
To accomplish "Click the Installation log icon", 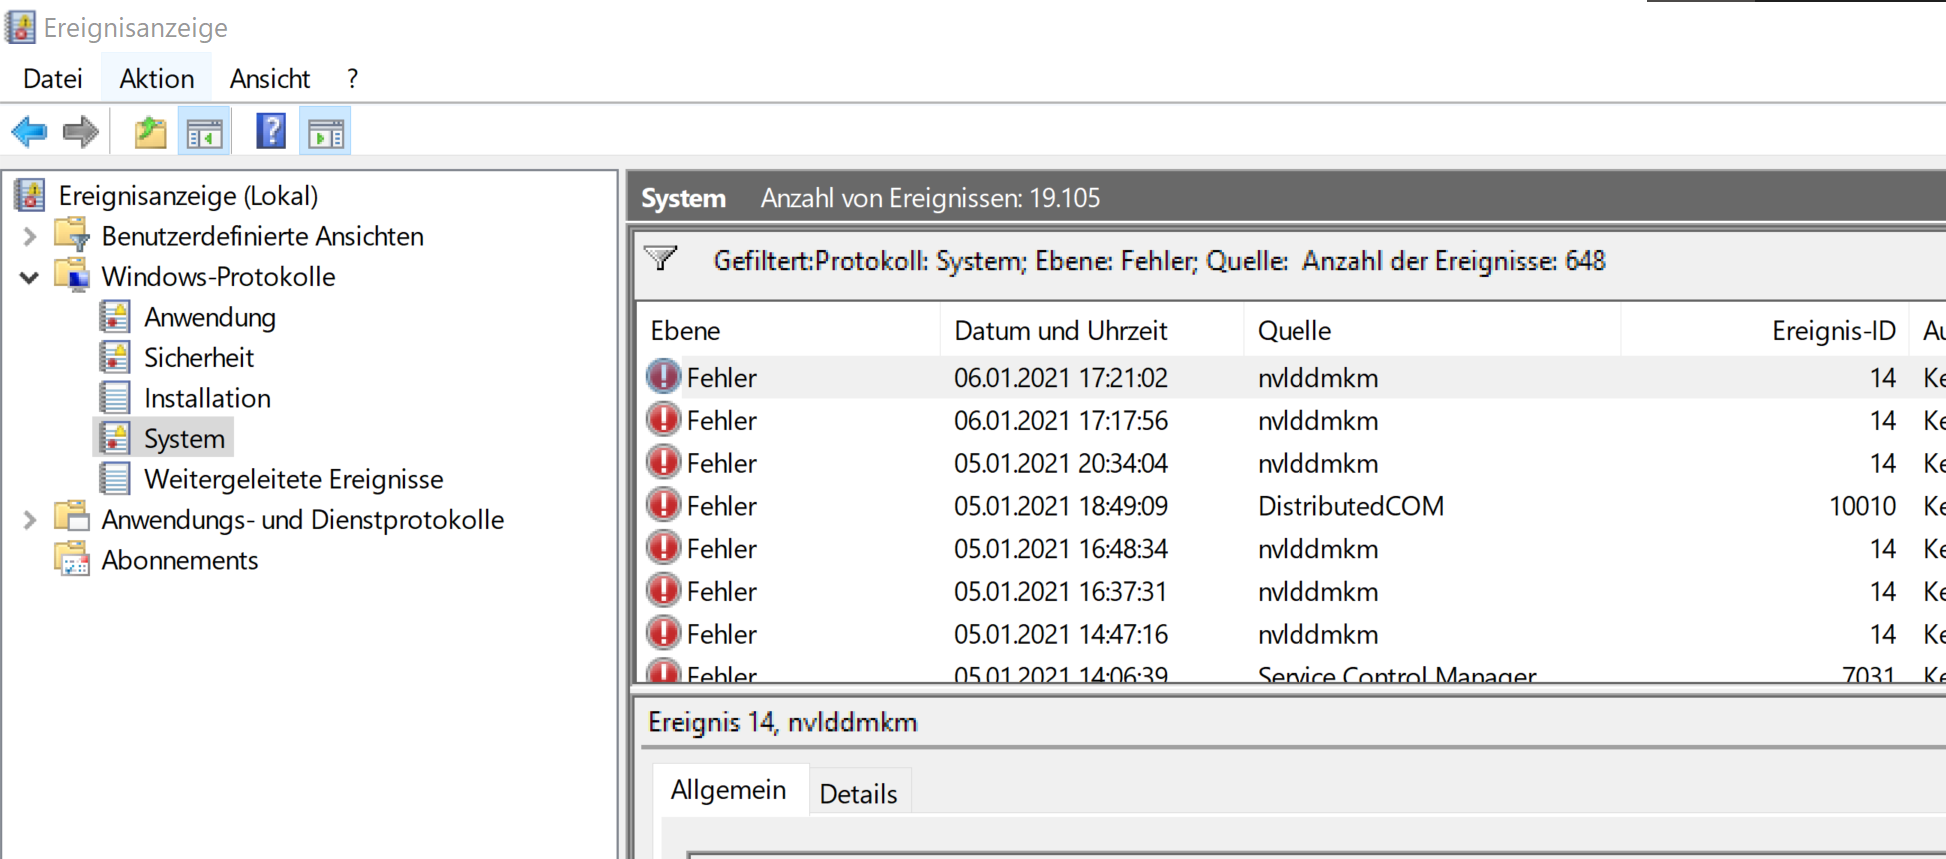I will [x=115, y=398].
